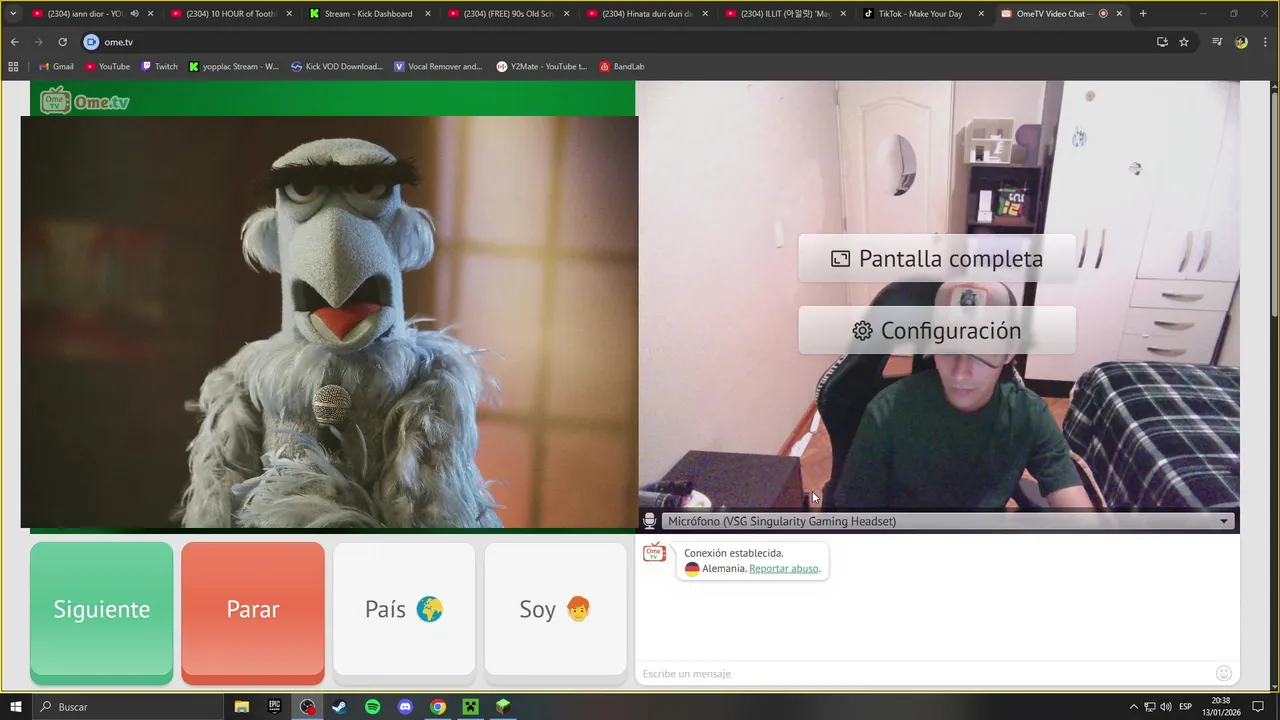Click the ome.tv address bar

pyautogui.click(x=620, y=42)
